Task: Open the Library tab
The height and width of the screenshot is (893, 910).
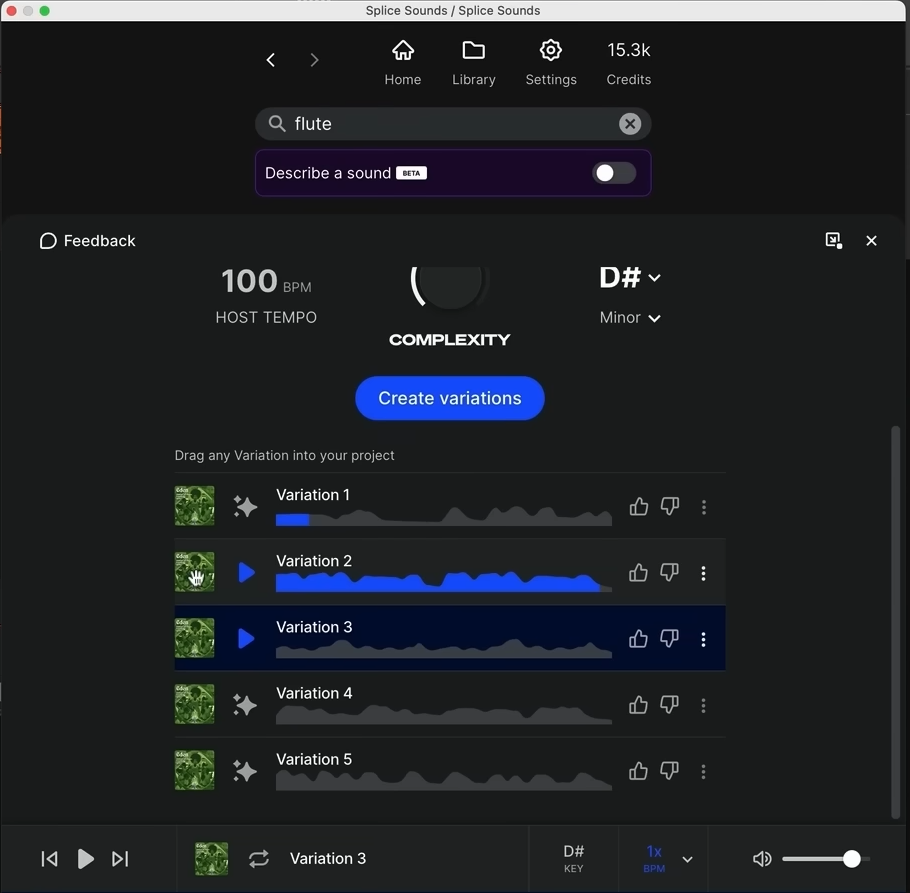Action: click(x=474, y=63)
